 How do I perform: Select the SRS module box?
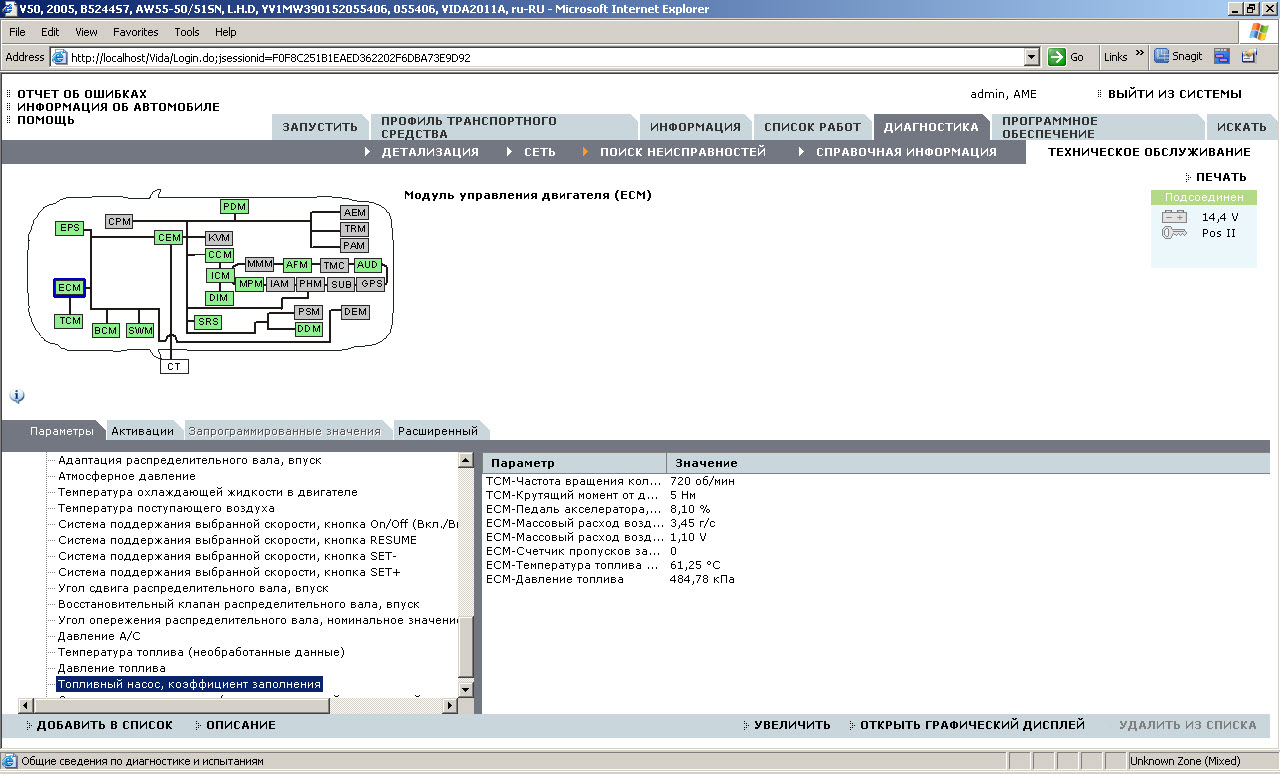(208, 322)
